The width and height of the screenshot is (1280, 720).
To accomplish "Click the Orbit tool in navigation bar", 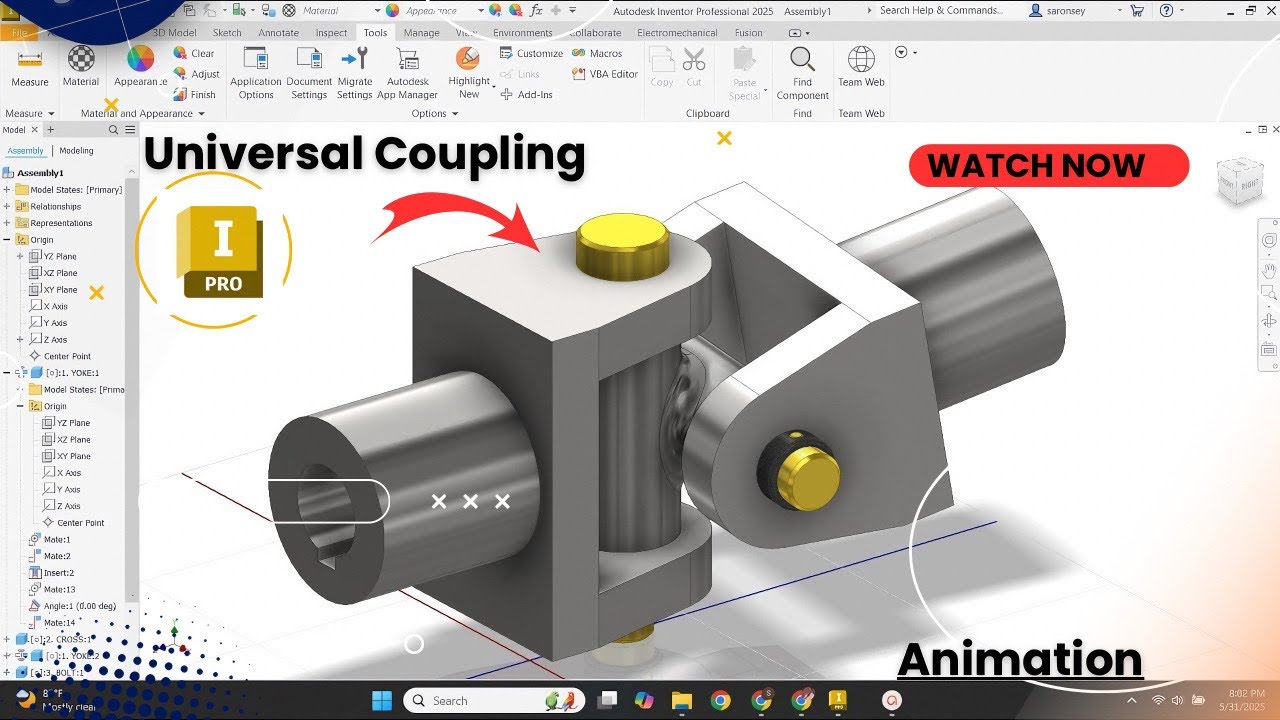I will [1269, 321].
